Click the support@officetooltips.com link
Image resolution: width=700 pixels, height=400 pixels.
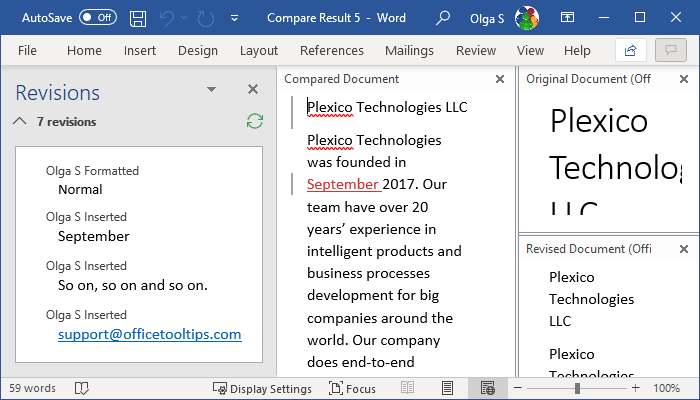[x=150, y=334]
